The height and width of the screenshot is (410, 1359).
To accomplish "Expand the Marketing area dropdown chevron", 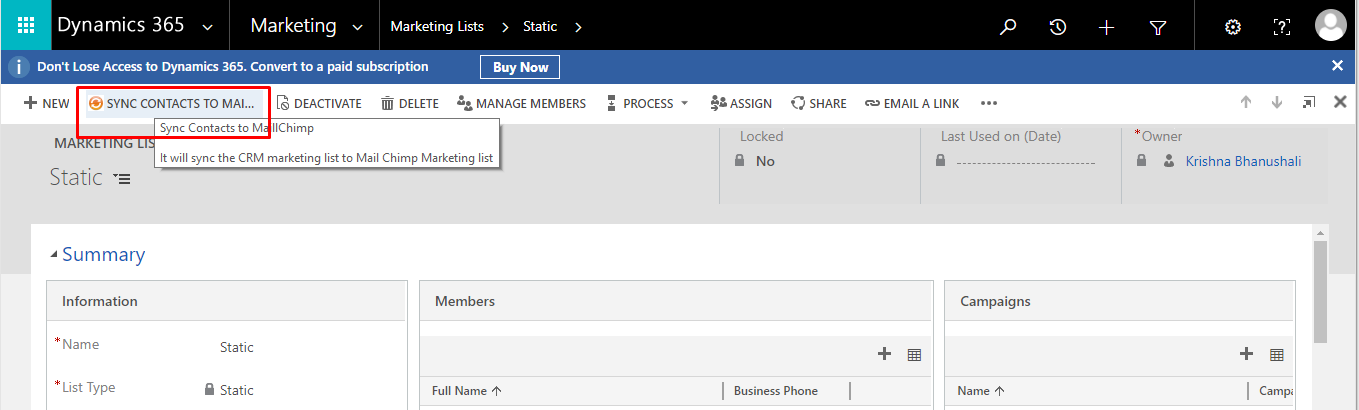I will (357, 27).
